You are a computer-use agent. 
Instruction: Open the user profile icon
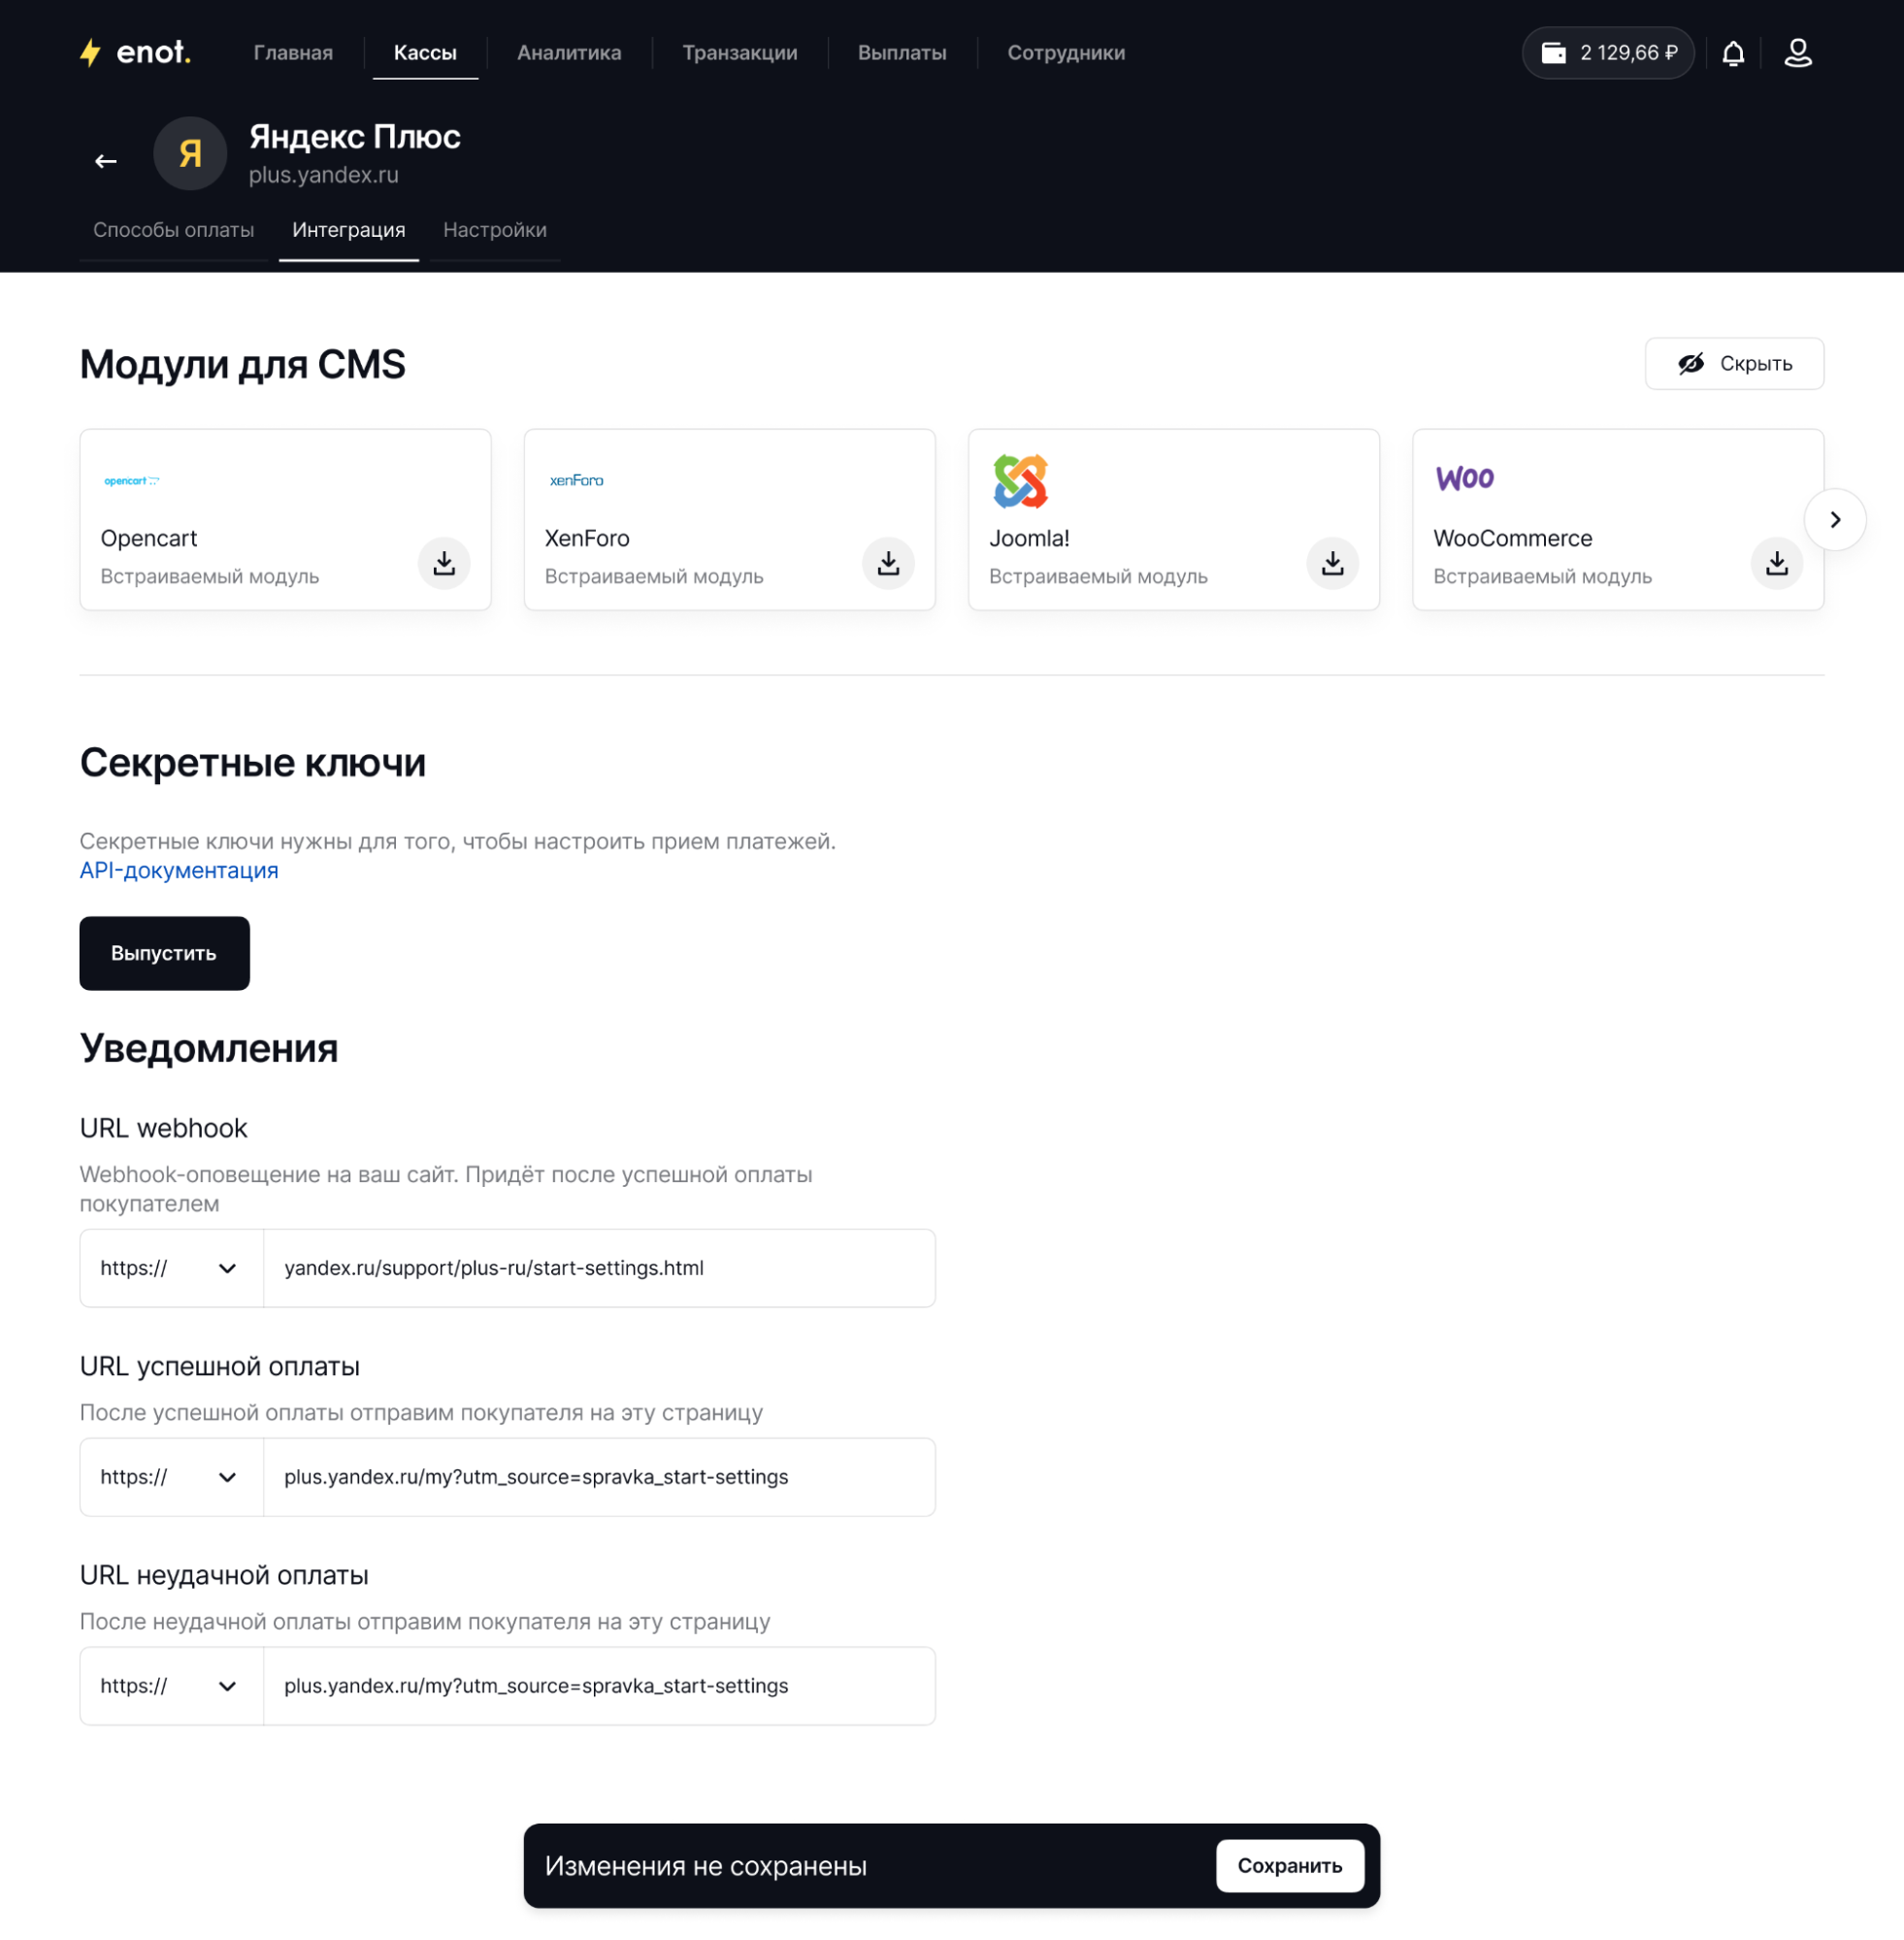tap(1797, 53)
